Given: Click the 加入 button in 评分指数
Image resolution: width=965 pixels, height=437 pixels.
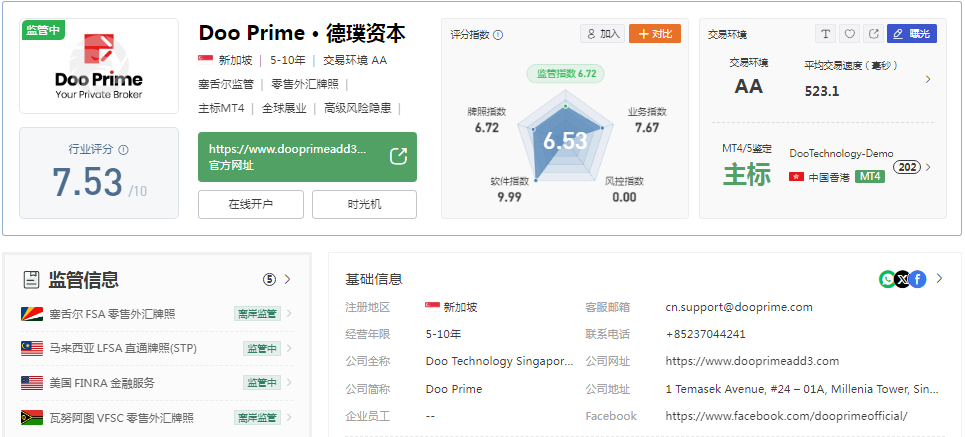Looking at the screenshot, I should pos(603,34).
